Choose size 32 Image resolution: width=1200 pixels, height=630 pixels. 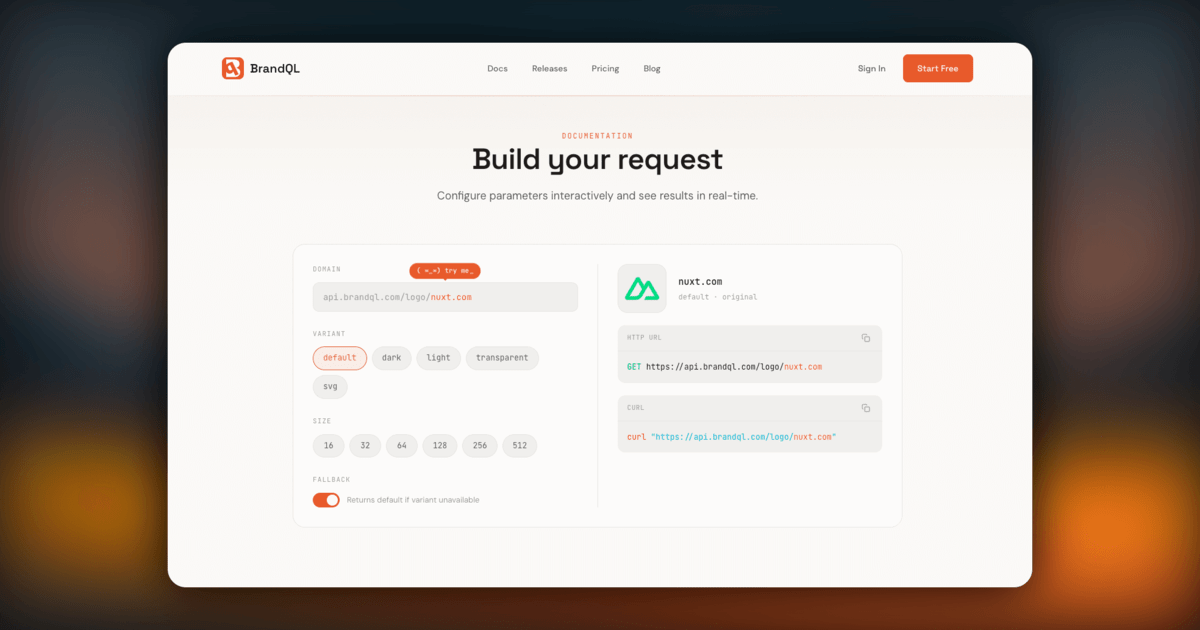pos(365,446)
